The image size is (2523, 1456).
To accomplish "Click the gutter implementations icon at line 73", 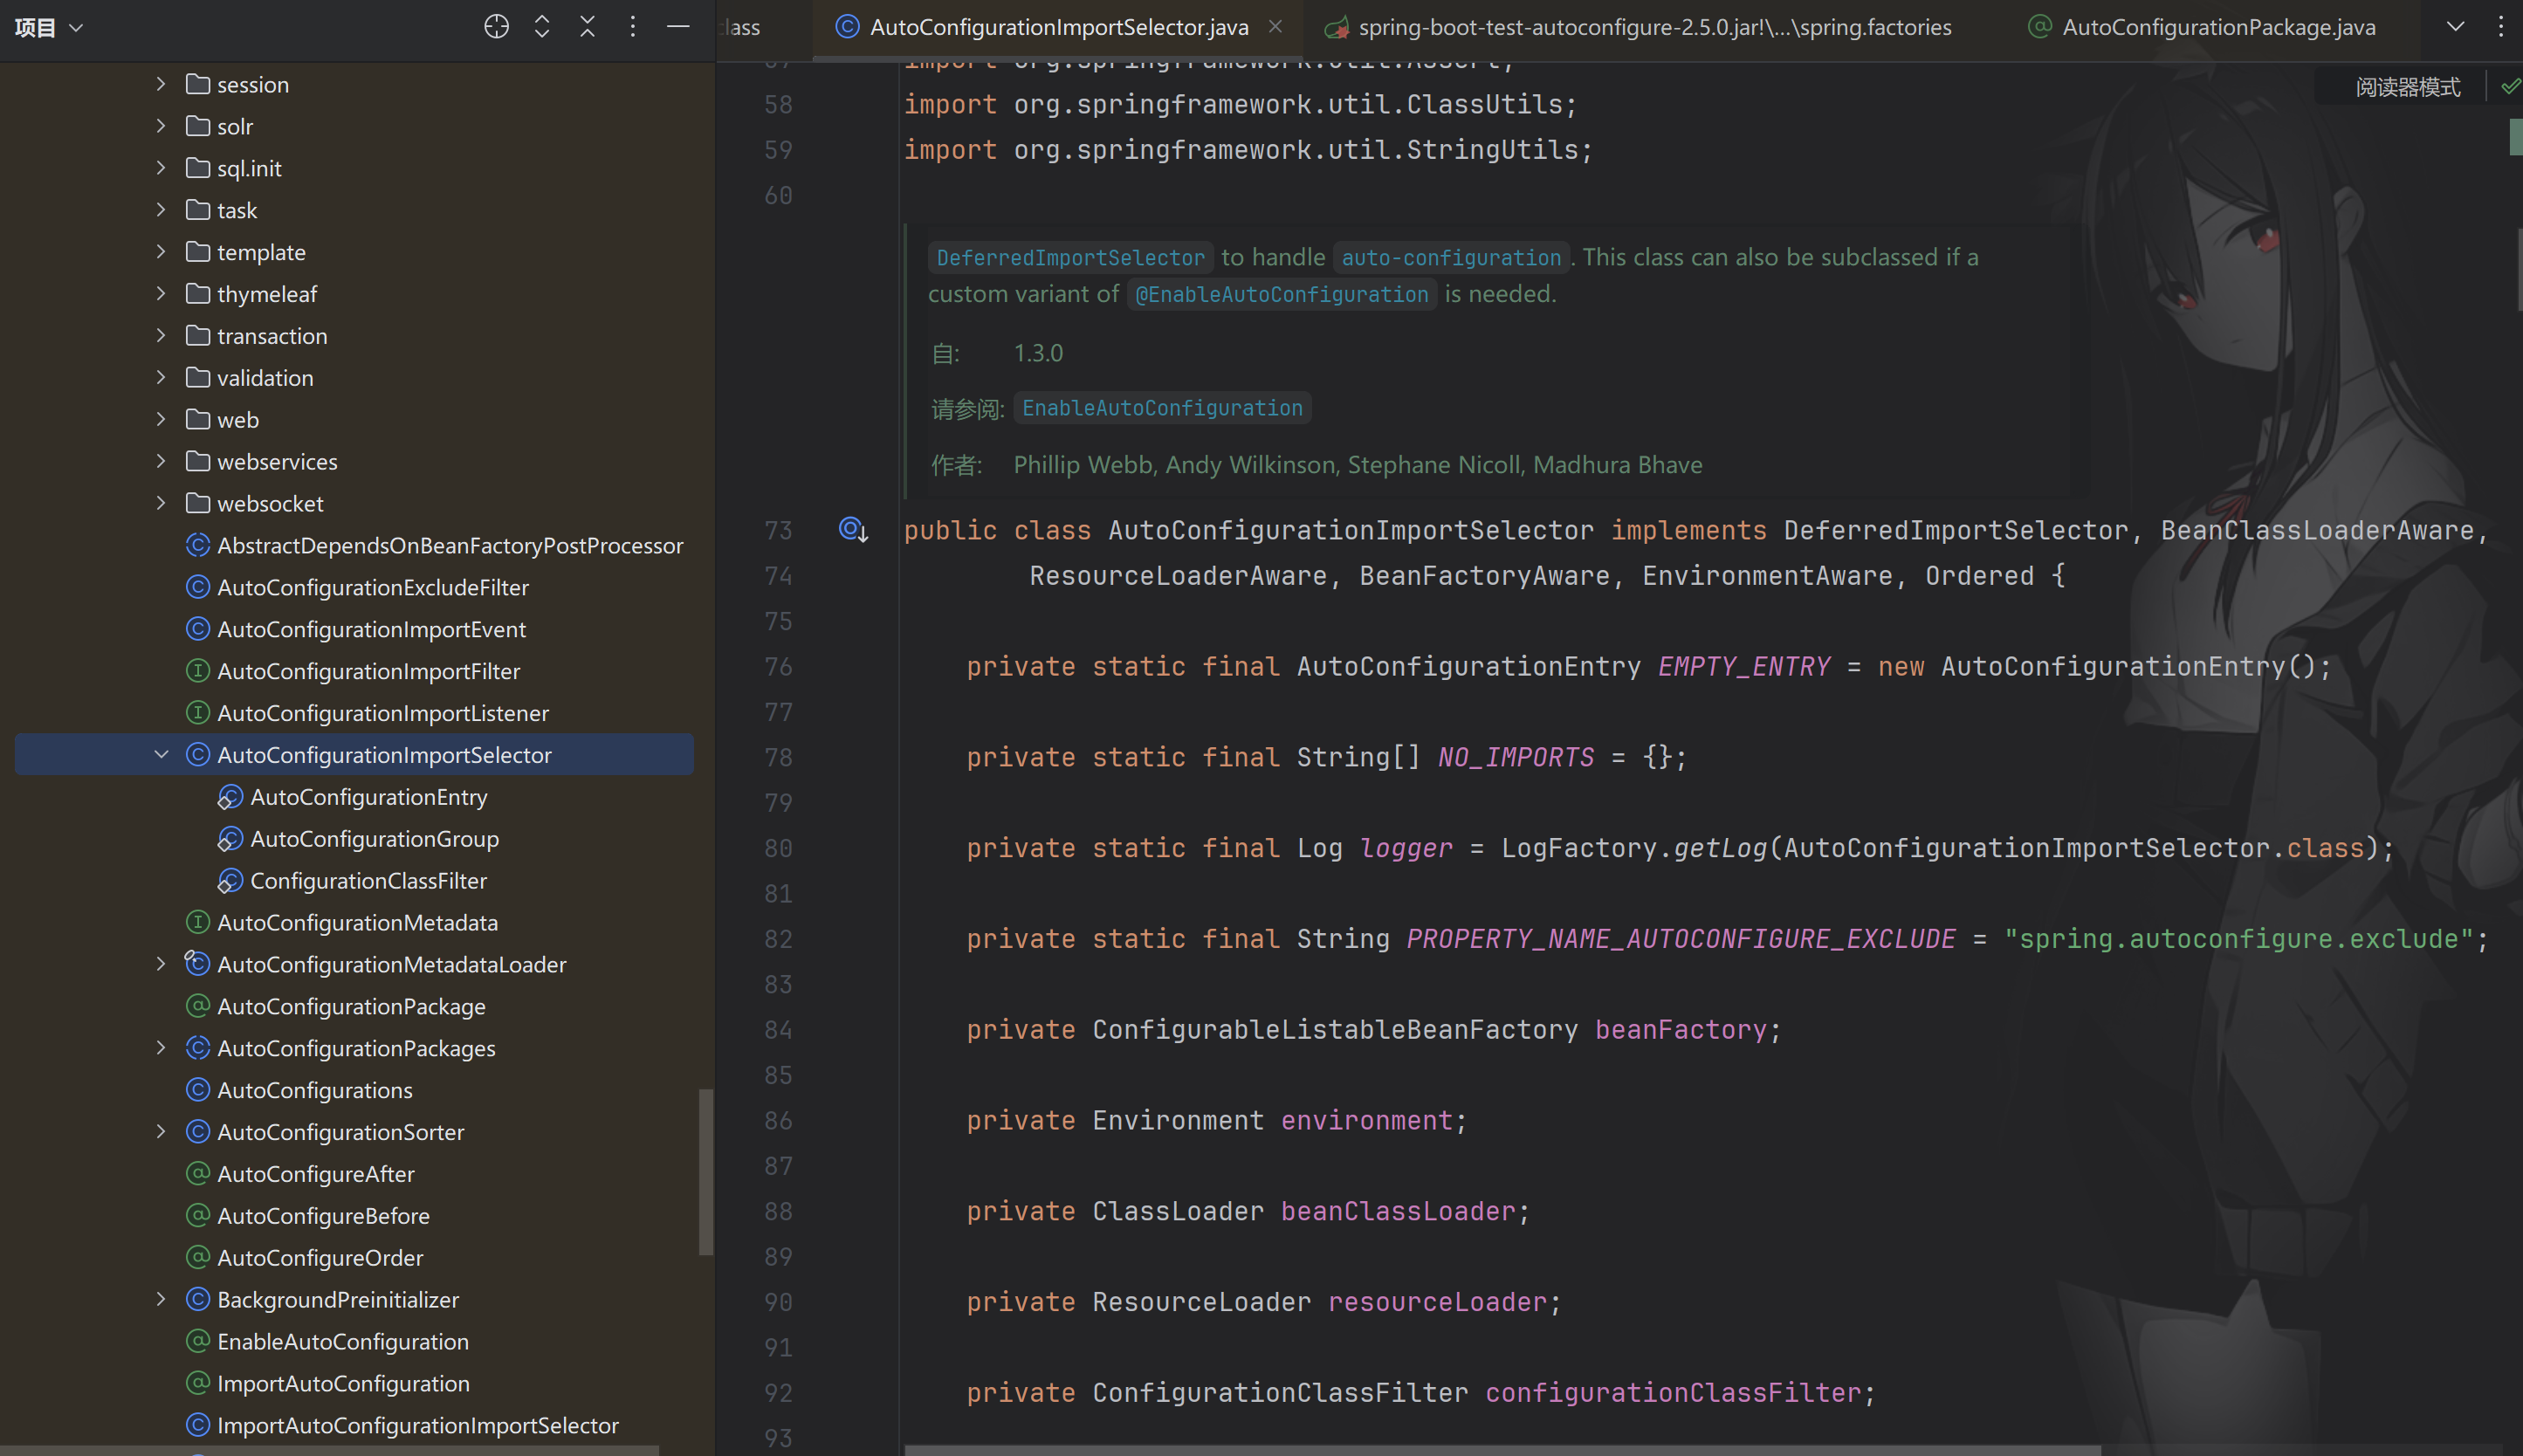I will tap(853, 530).
